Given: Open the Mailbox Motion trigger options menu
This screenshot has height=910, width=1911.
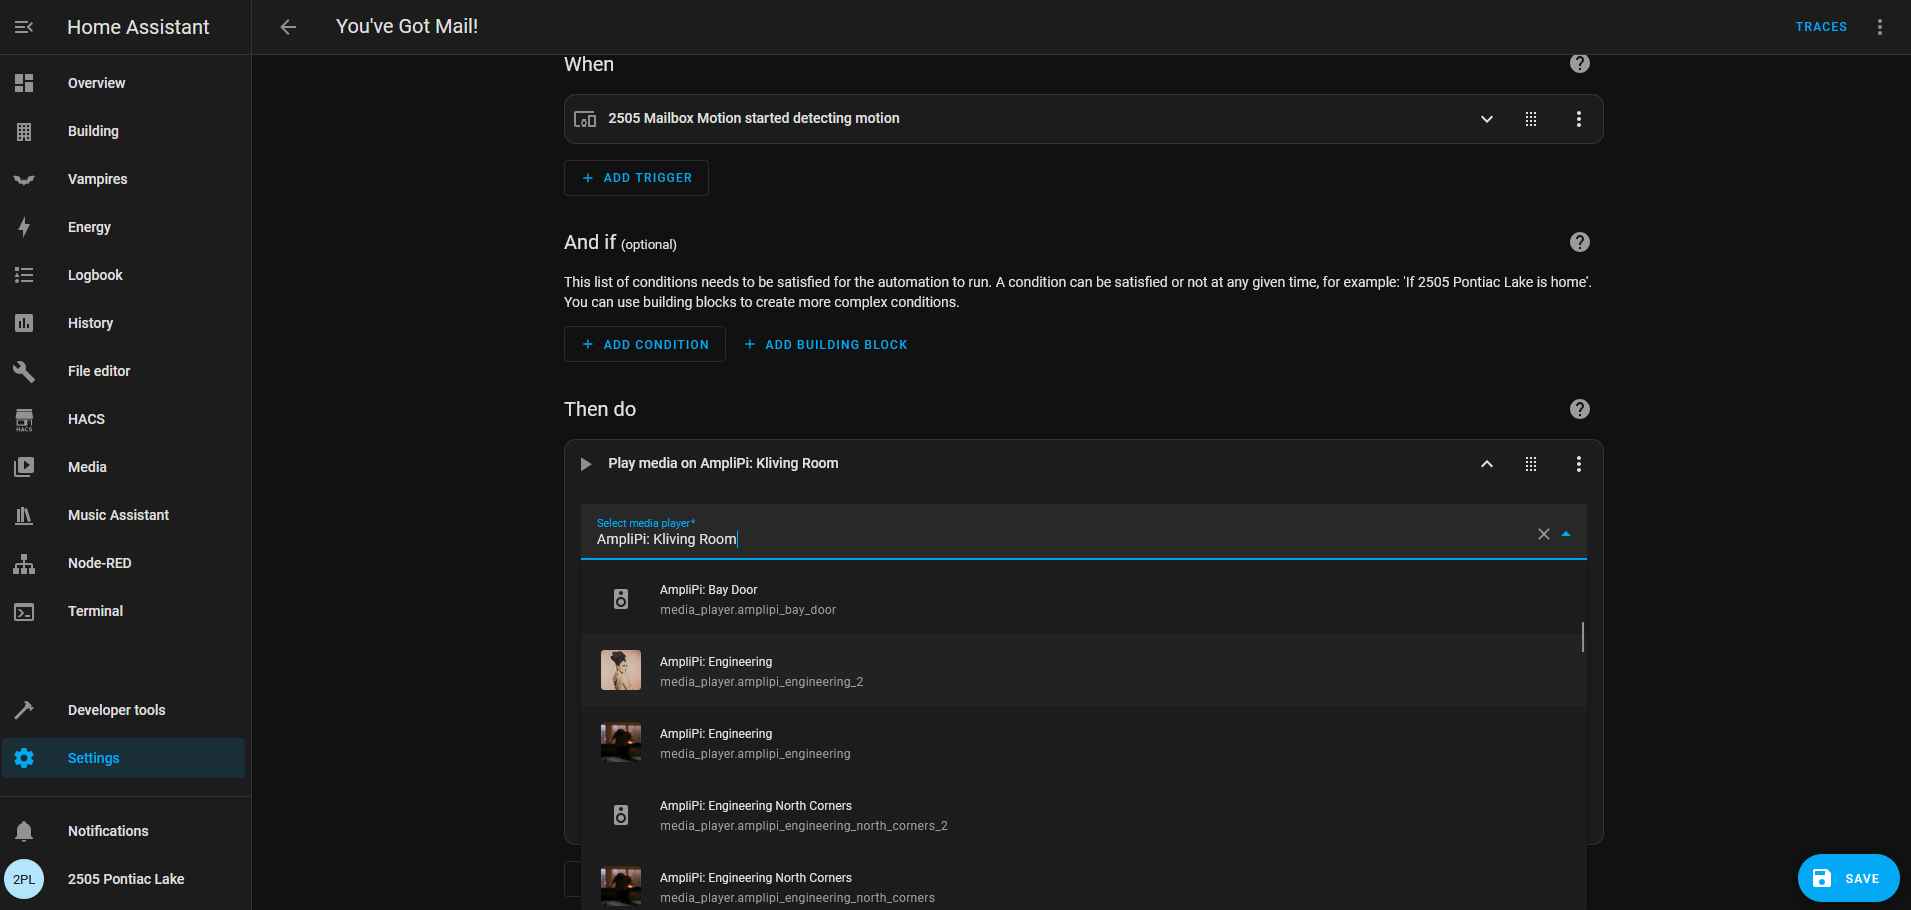Looking at the screenshot, I should pyautogui.click(x=1579, y=119).
